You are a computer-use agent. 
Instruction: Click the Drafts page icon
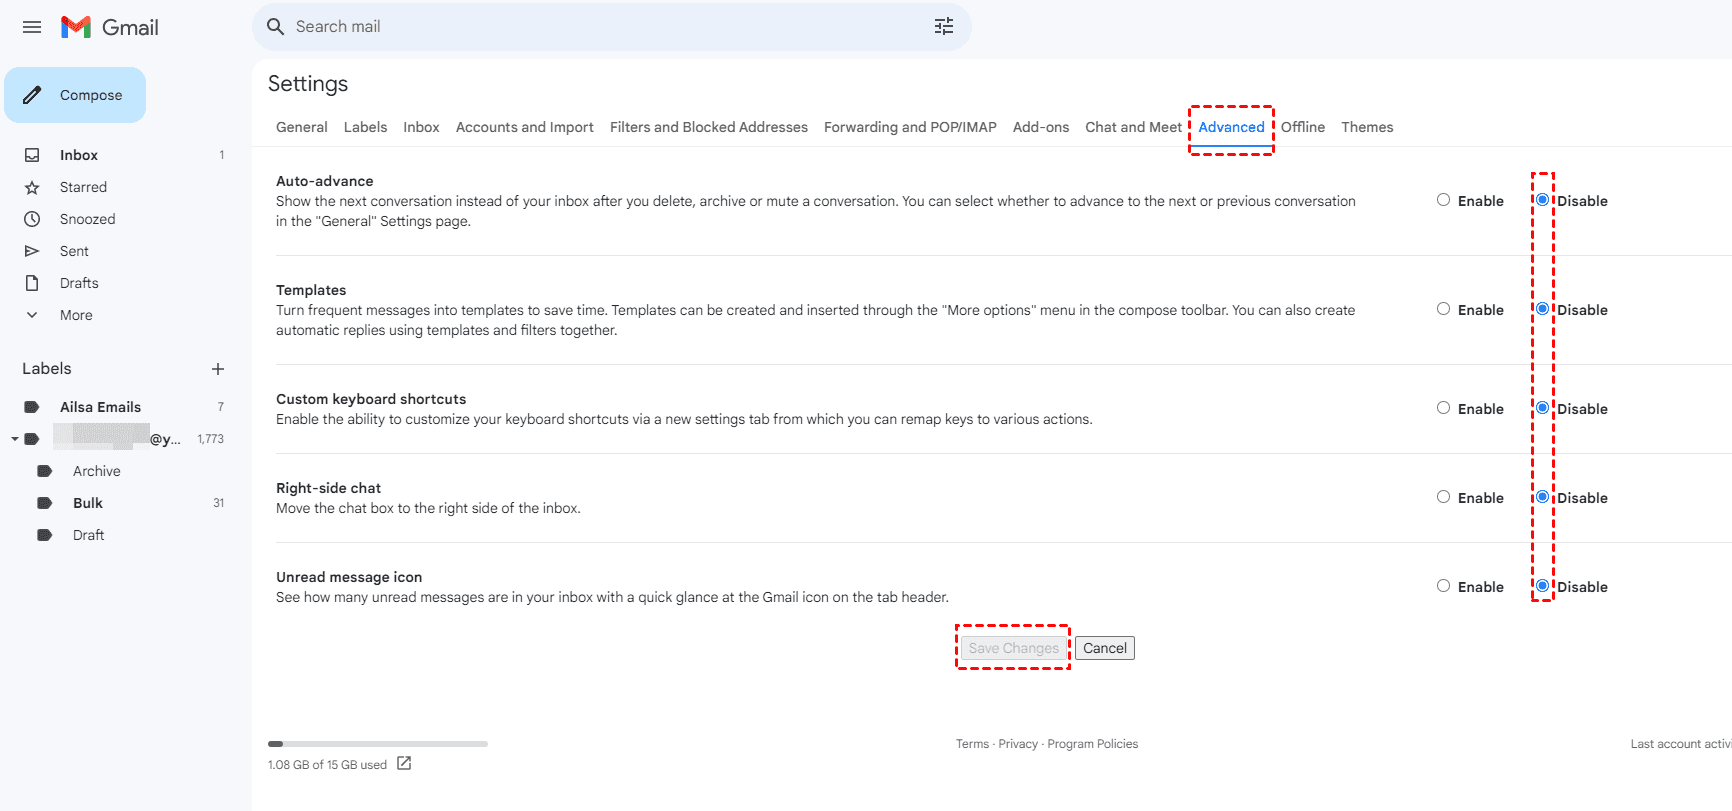click(x=32, y=283)
